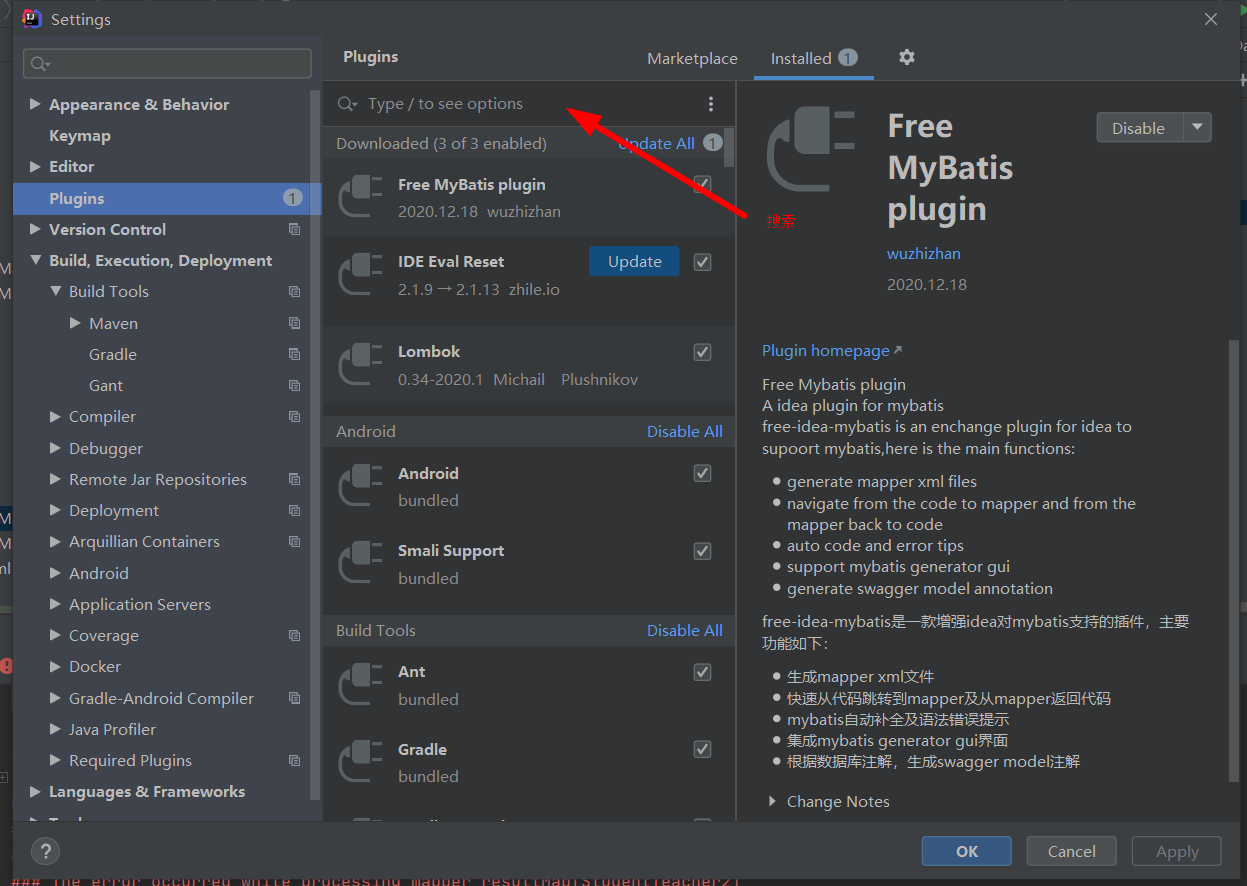This screenshot has height=886, width=1247.
Task: Click the Arquillian Containers project-level icon
Action: (294, 541)
